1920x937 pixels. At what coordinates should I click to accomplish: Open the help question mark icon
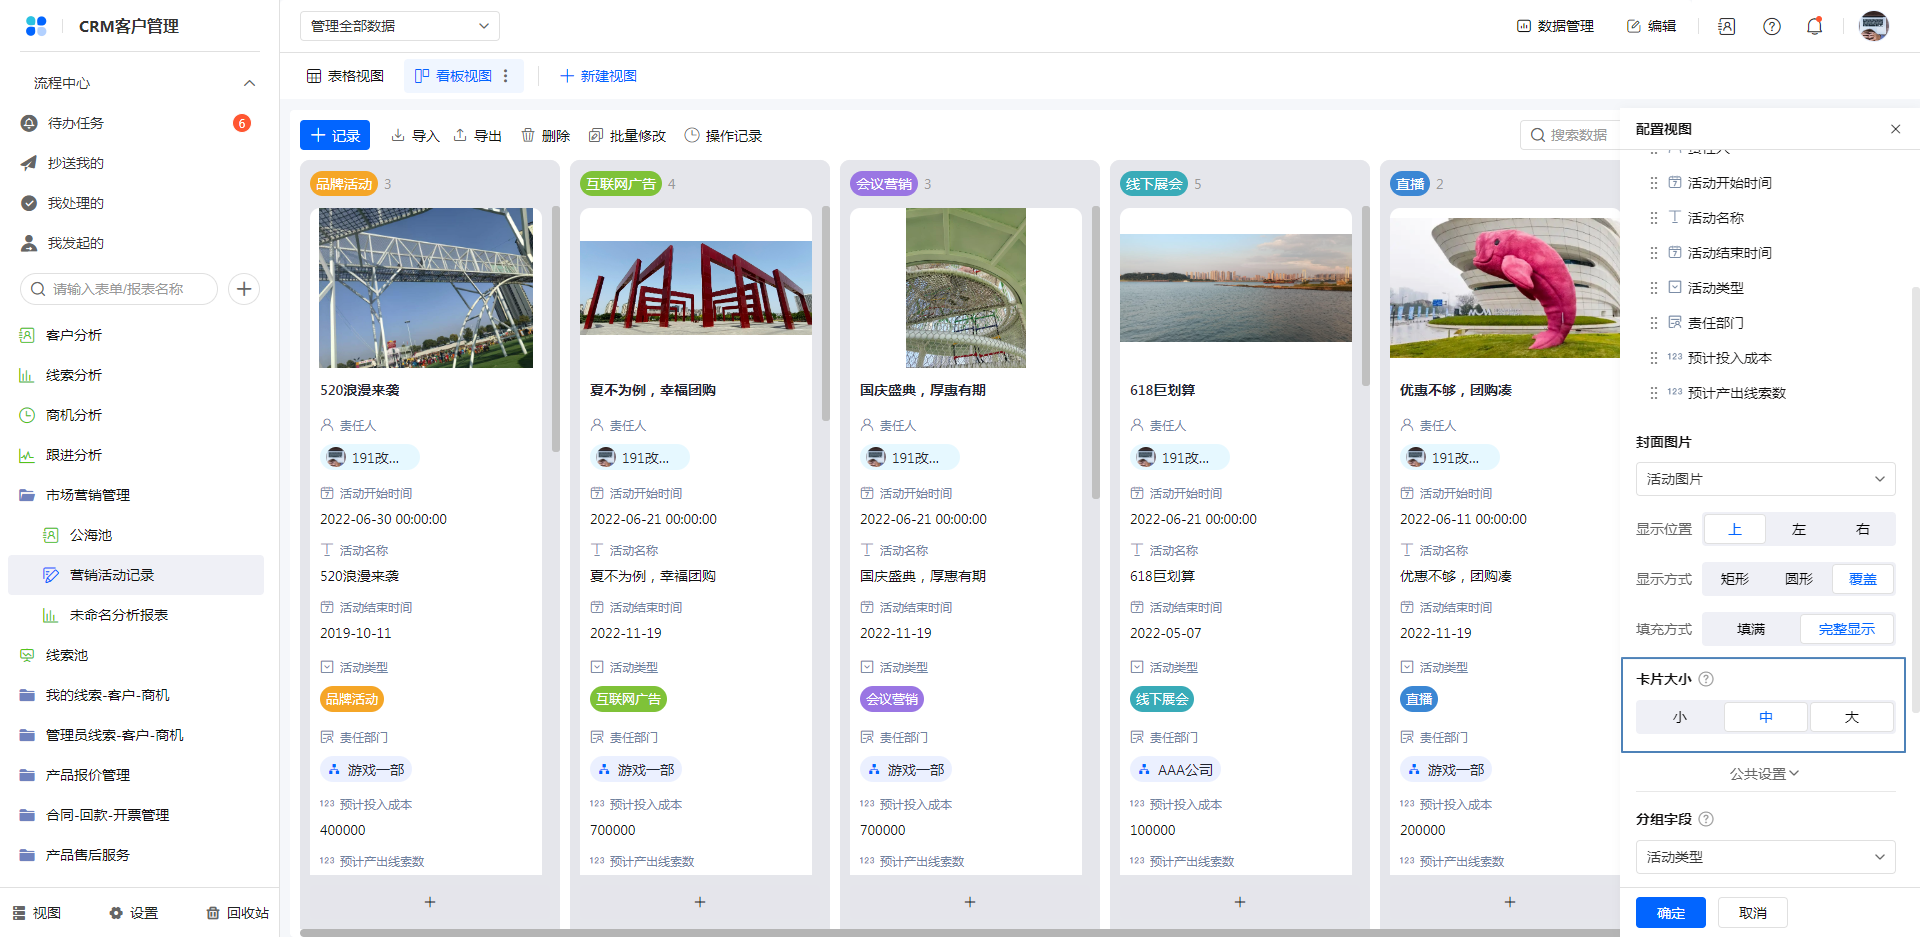(x=1771, y=26)
